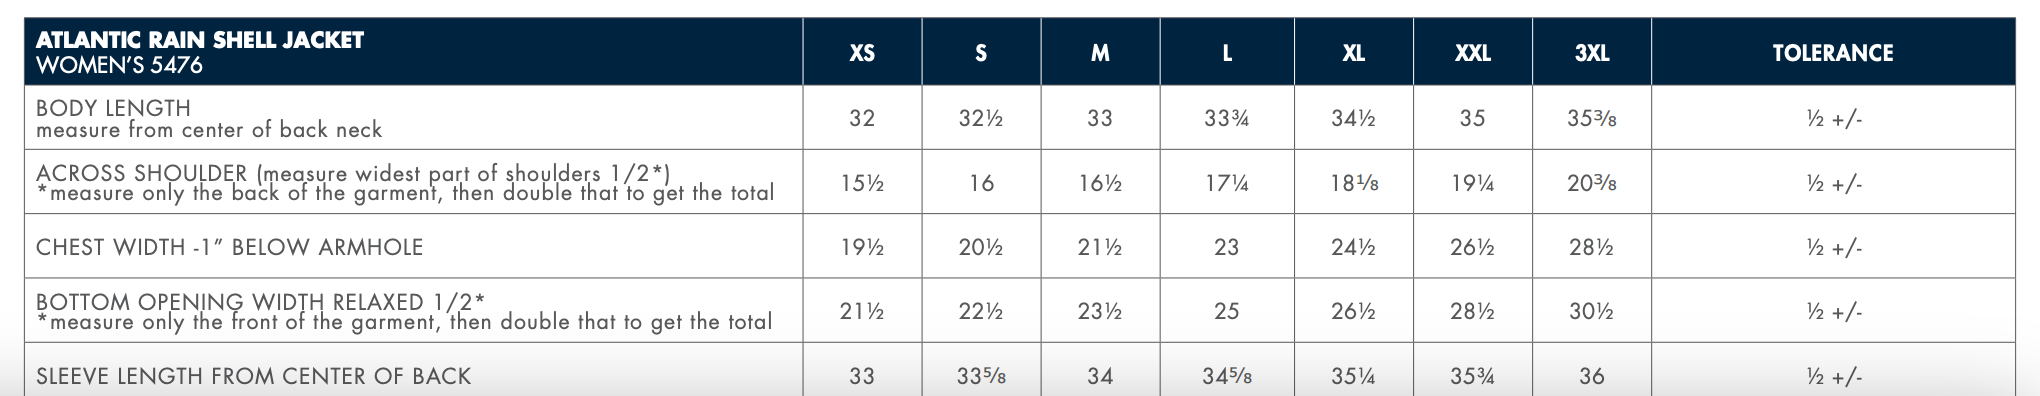Select the M size column header
2040x396 pixels.
(1100, 53)
